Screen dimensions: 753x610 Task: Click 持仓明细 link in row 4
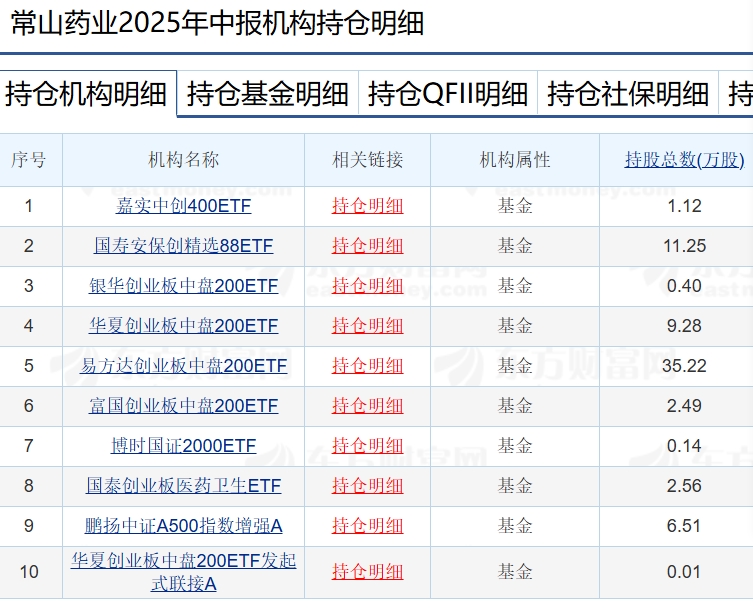point(367,326)
